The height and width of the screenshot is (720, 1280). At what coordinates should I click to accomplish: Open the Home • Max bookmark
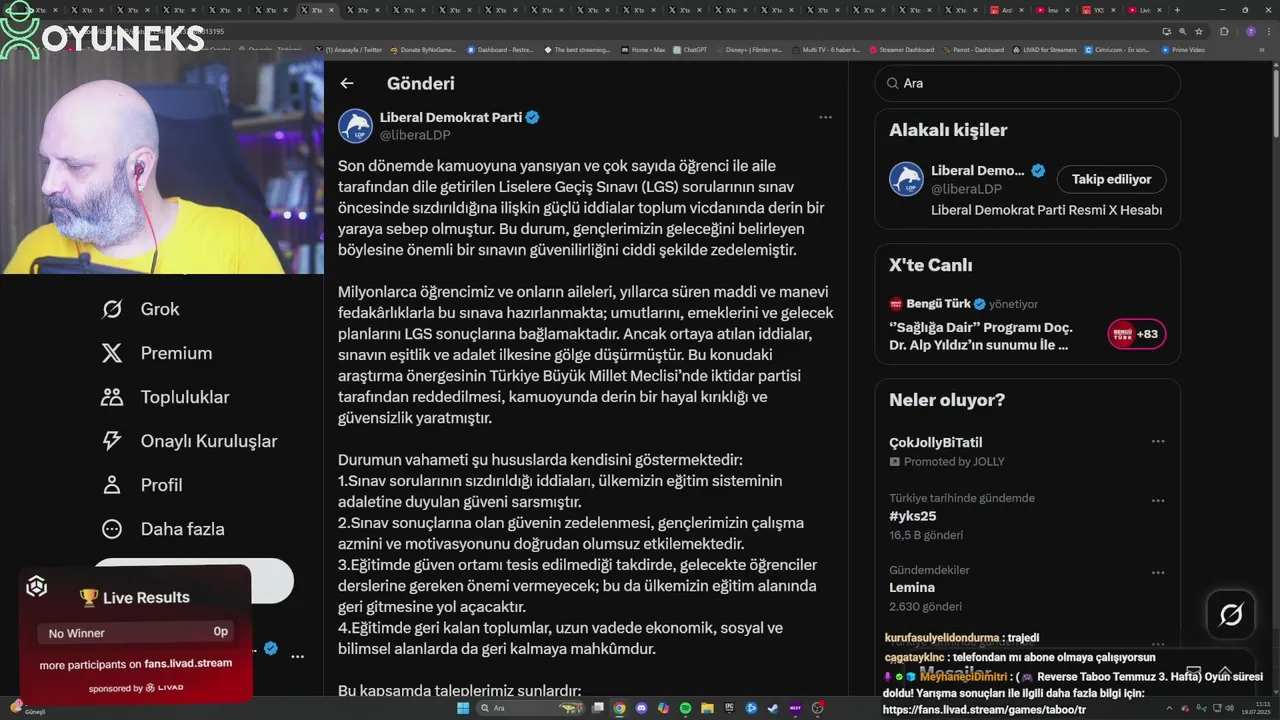click(643, 49)
